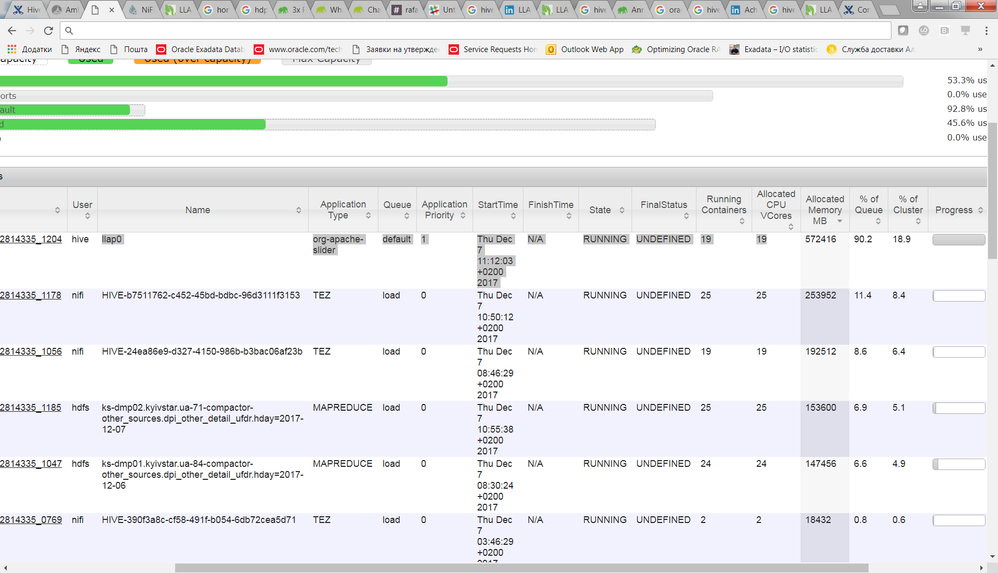
Task: Click the page reload icon
Action: tap(49, 30)
